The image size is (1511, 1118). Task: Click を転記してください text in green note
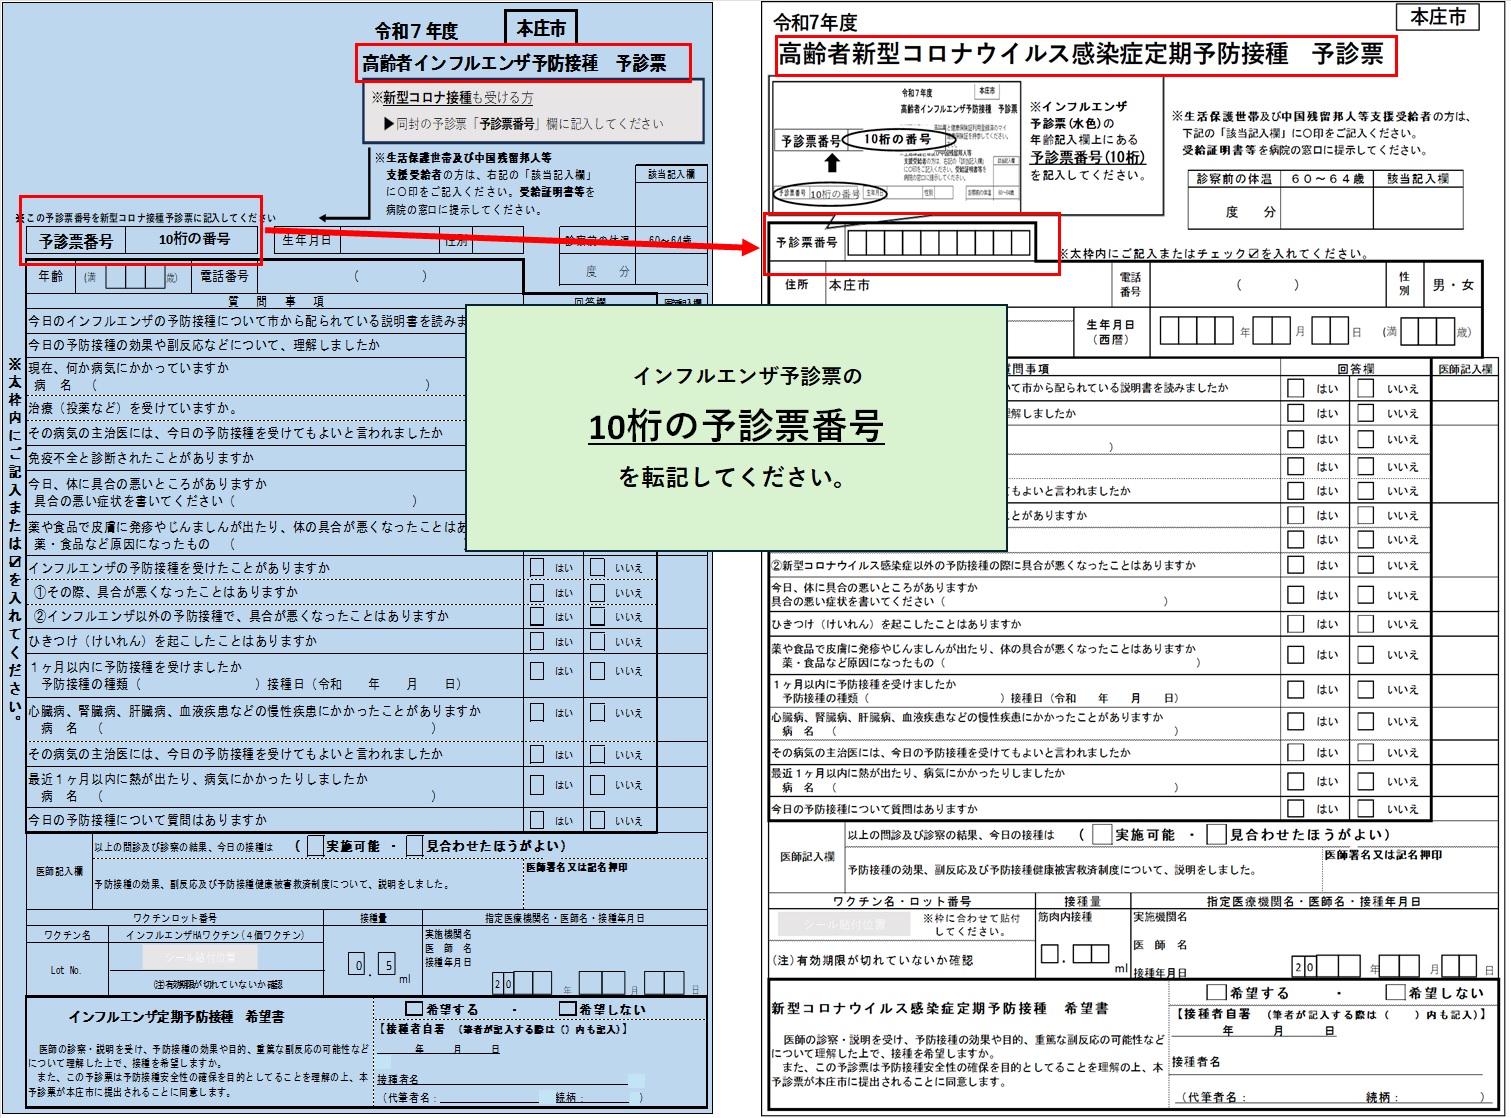733,478
